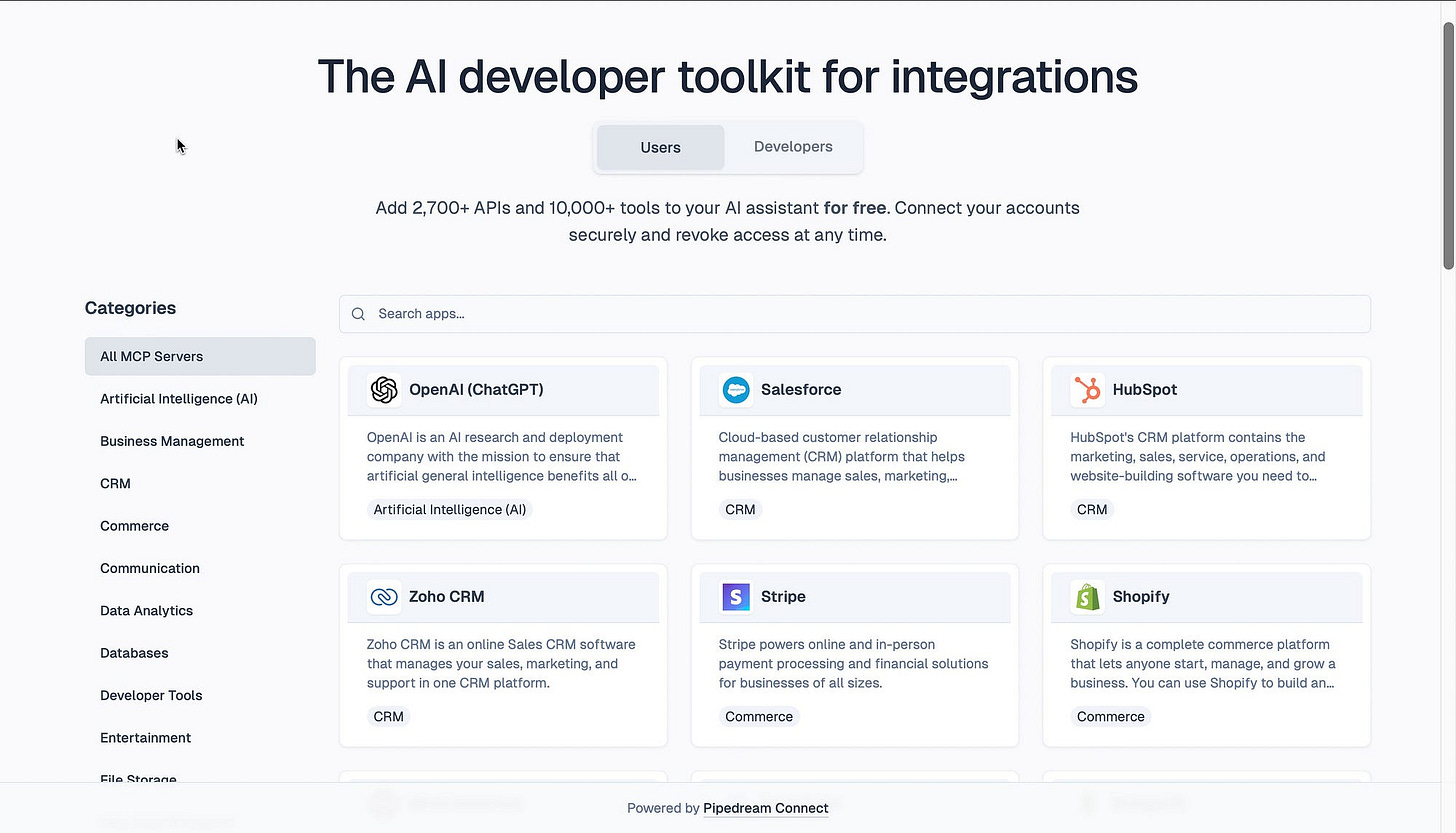Click the OpenAI (ChatGPT) logo icon

384,390
